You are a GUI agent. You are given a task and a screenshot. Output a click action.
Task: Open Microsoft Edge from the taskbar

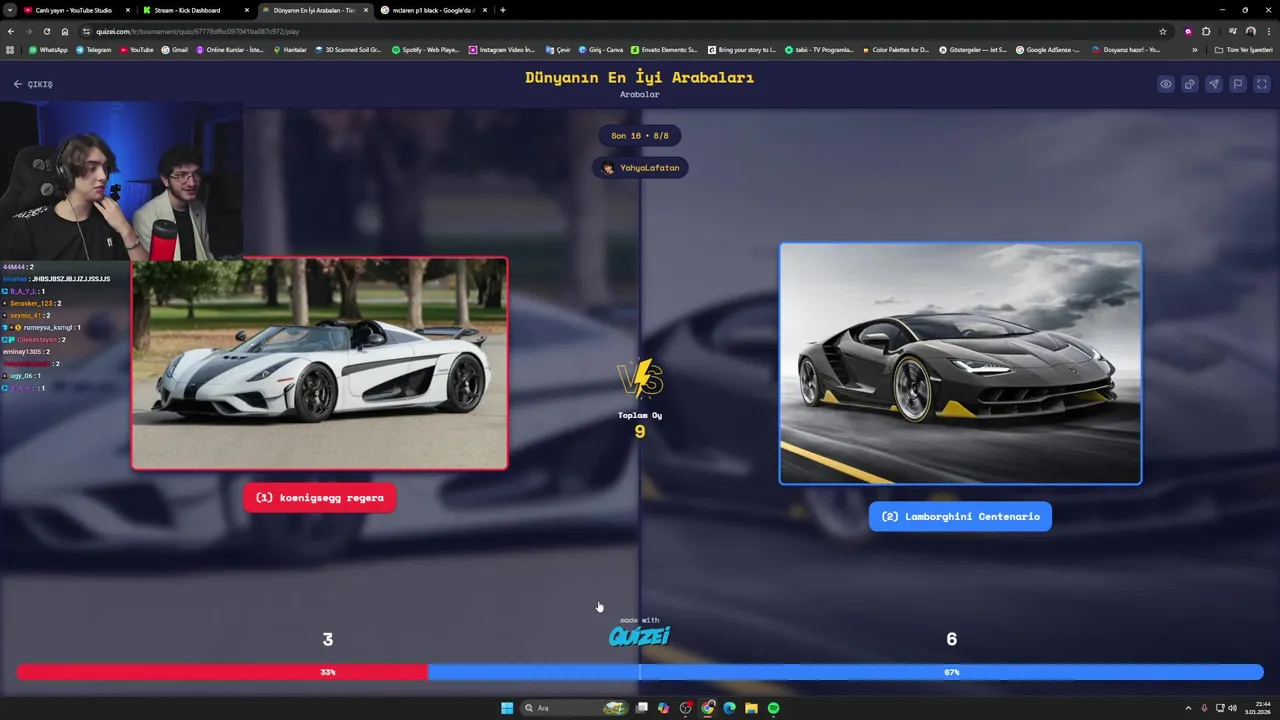pyautogui.click(x=729, y=708)
